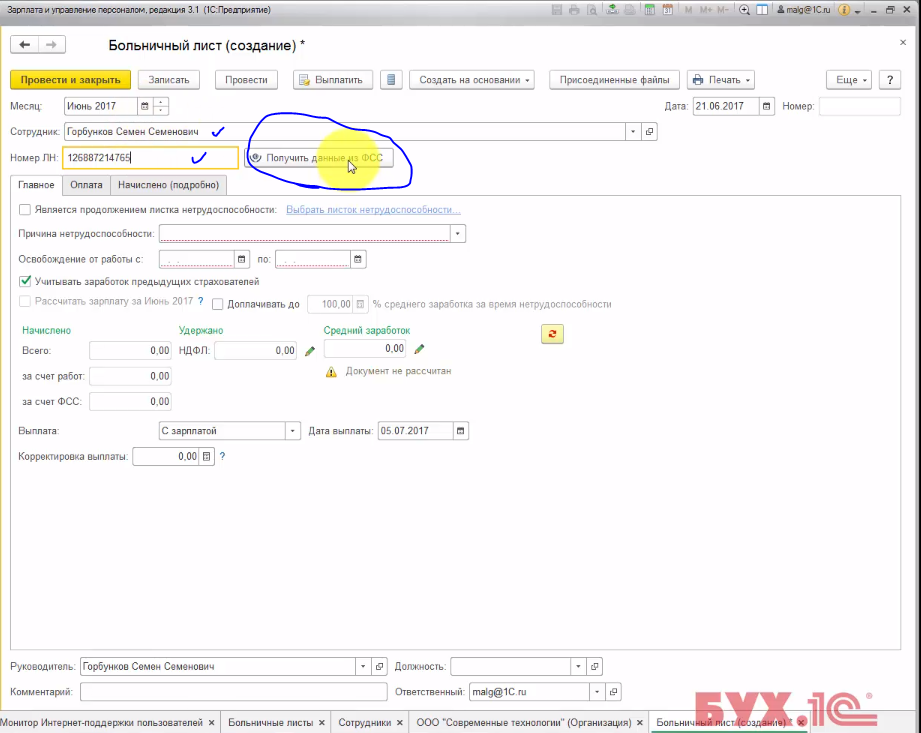Open the Сотрудник record

pos(649,132)
